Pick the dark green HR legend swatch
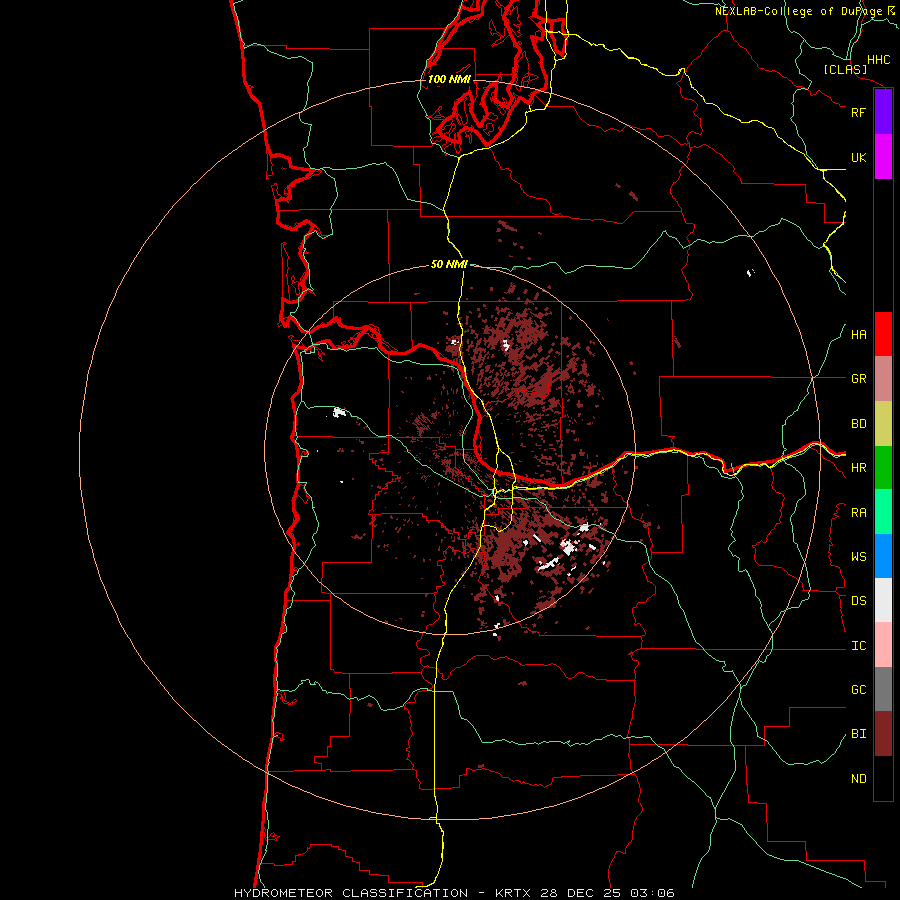The width and height of the screenshot is (900, 900). (883, 468)
